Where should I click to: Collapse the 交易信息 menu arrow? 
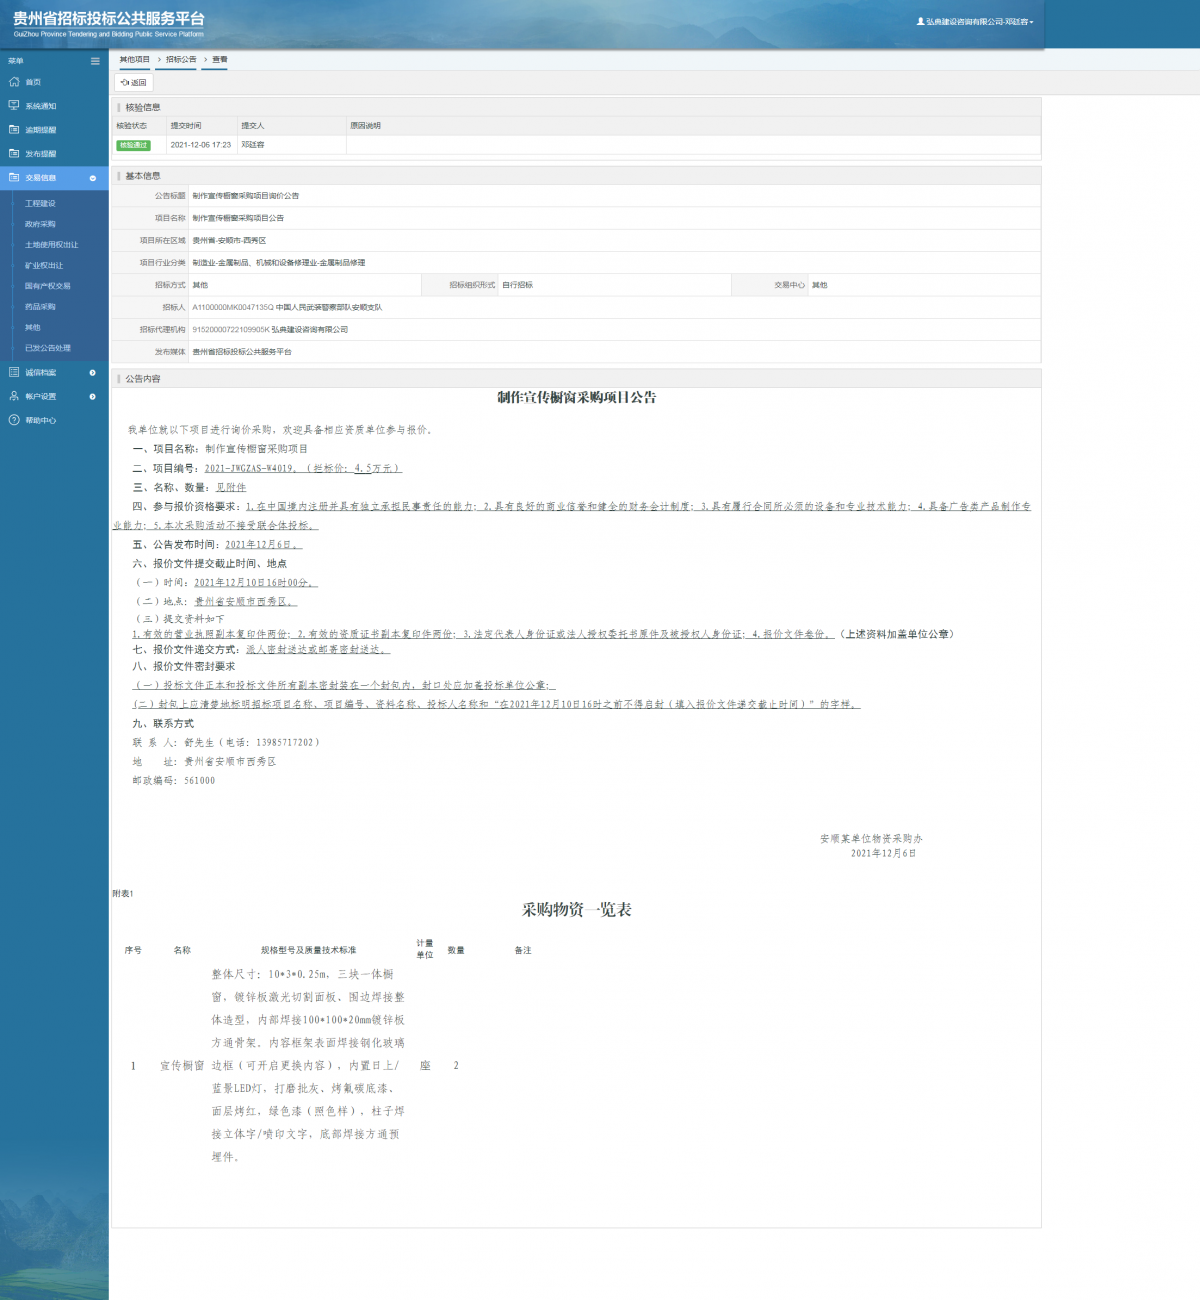[x=93, y=178]
